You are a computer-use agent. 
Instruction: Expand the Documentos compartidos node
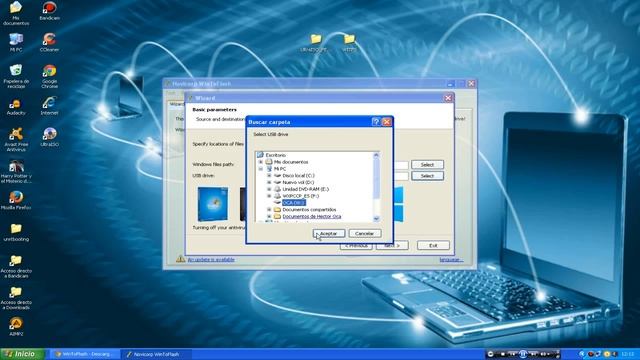click(x=269, y=209)
